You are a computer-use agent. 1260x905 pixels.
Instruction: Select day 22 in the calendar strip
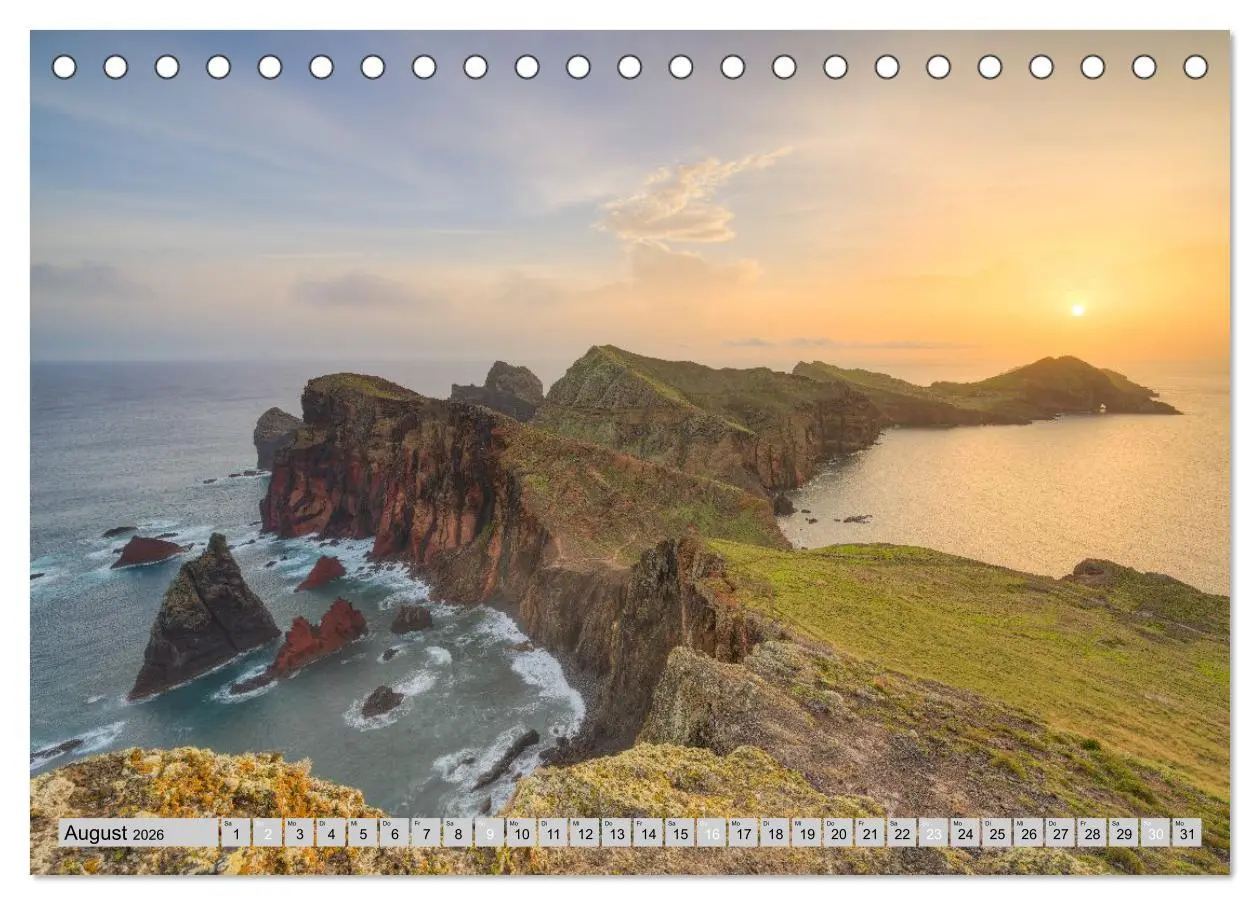902,833
